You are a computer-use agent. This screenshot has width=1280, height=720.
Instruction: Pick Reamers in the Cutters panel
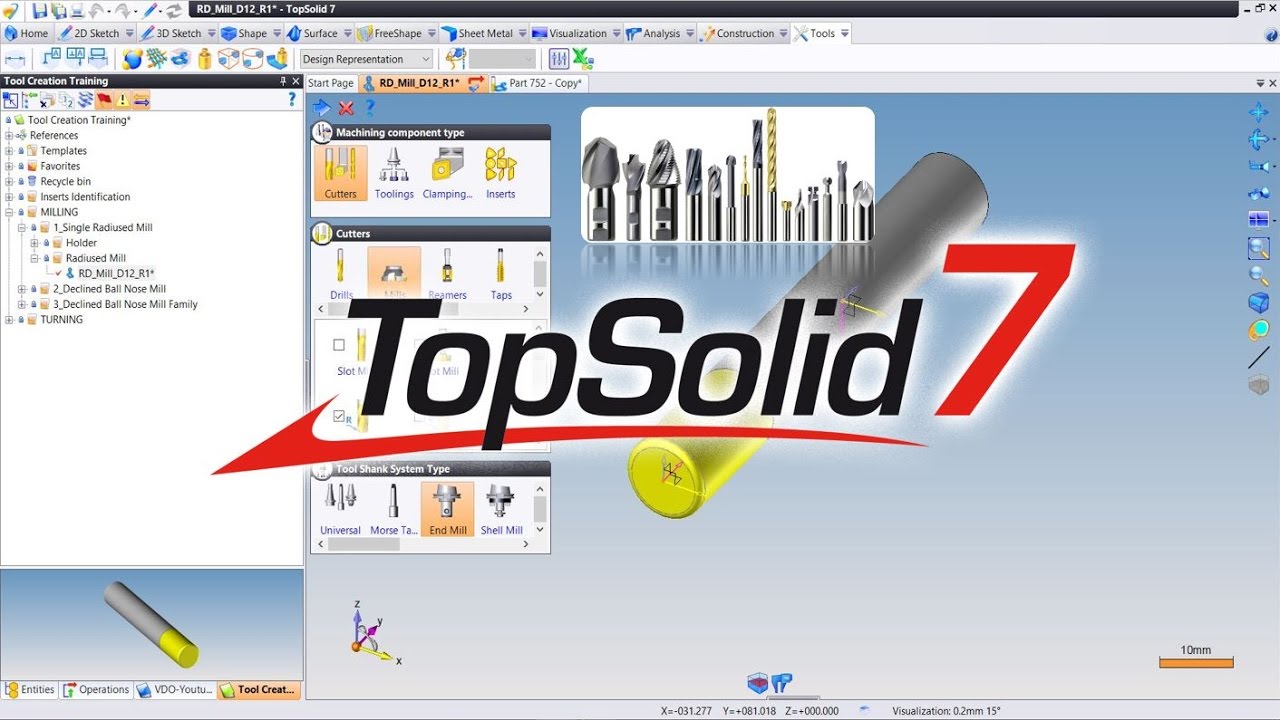(x=447, y=273)
